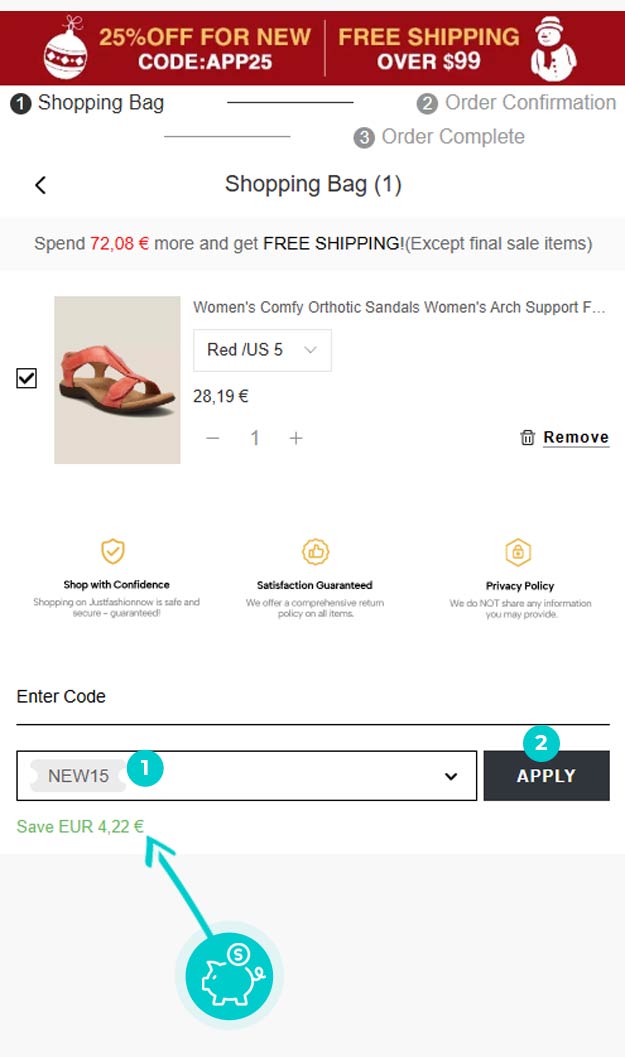Decrease quantity with the minus button

(x=213, y=438)
